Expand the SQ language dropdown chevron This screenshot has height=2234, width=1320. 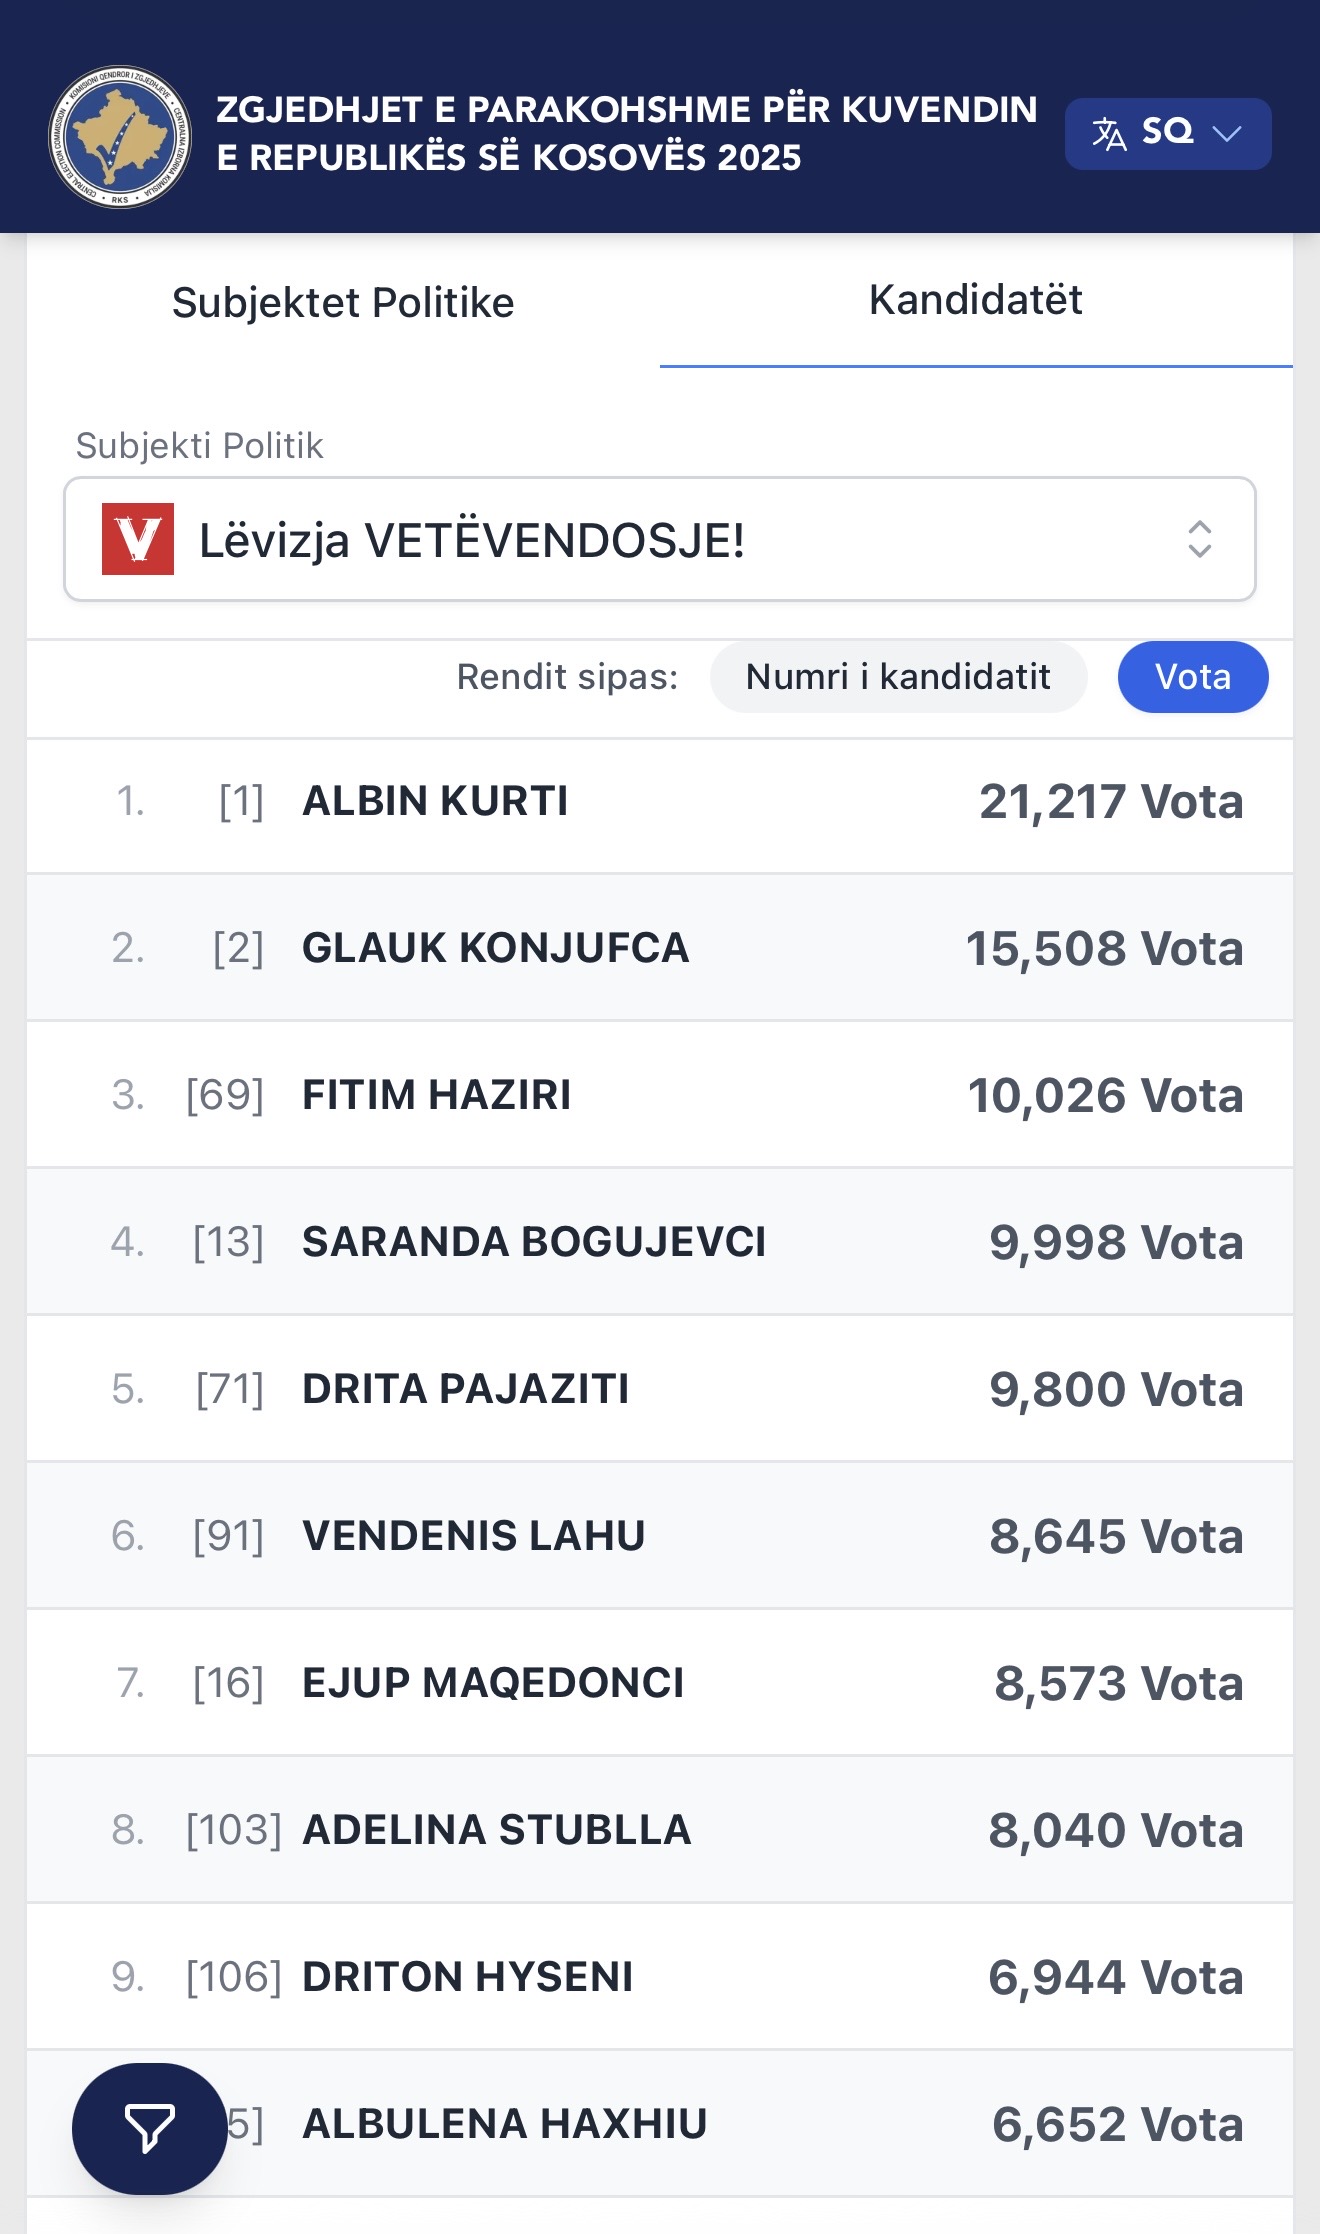click(x=1226, y=133)
